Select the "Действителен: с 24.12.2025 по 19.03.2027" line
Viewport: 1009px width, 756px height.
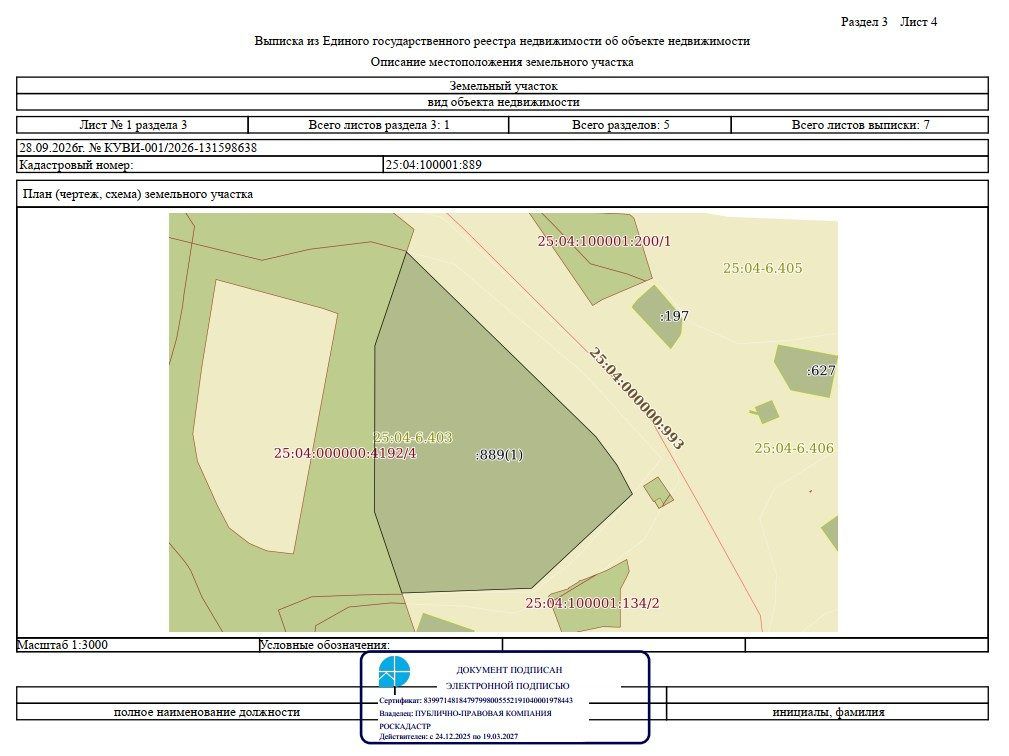coord(449,736)
